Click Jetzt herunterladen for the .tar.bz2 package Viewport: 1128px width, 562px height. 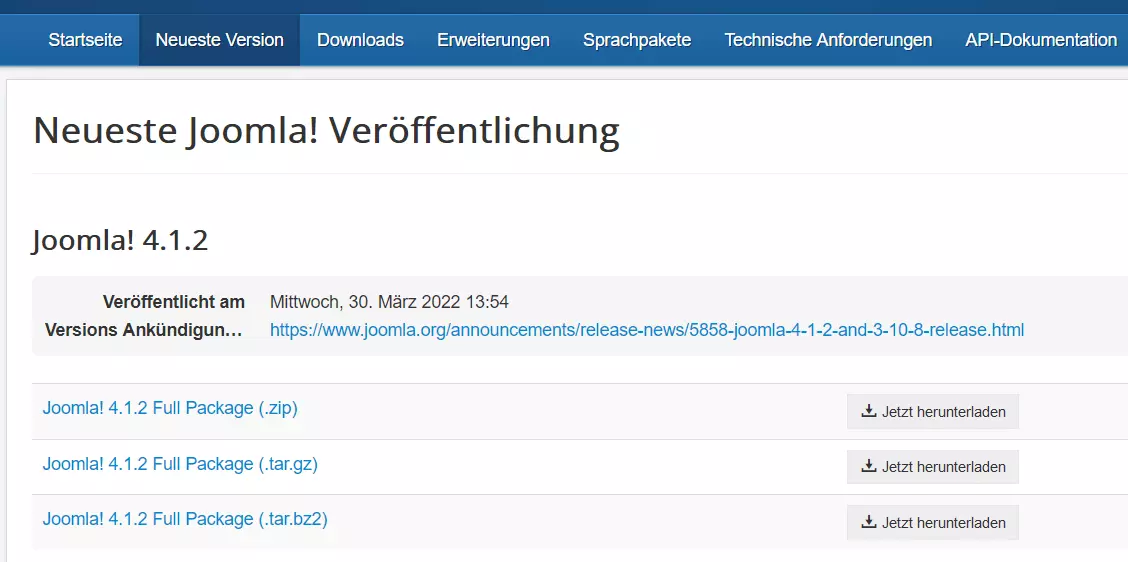pyautogui.click(x=933, y=522)
